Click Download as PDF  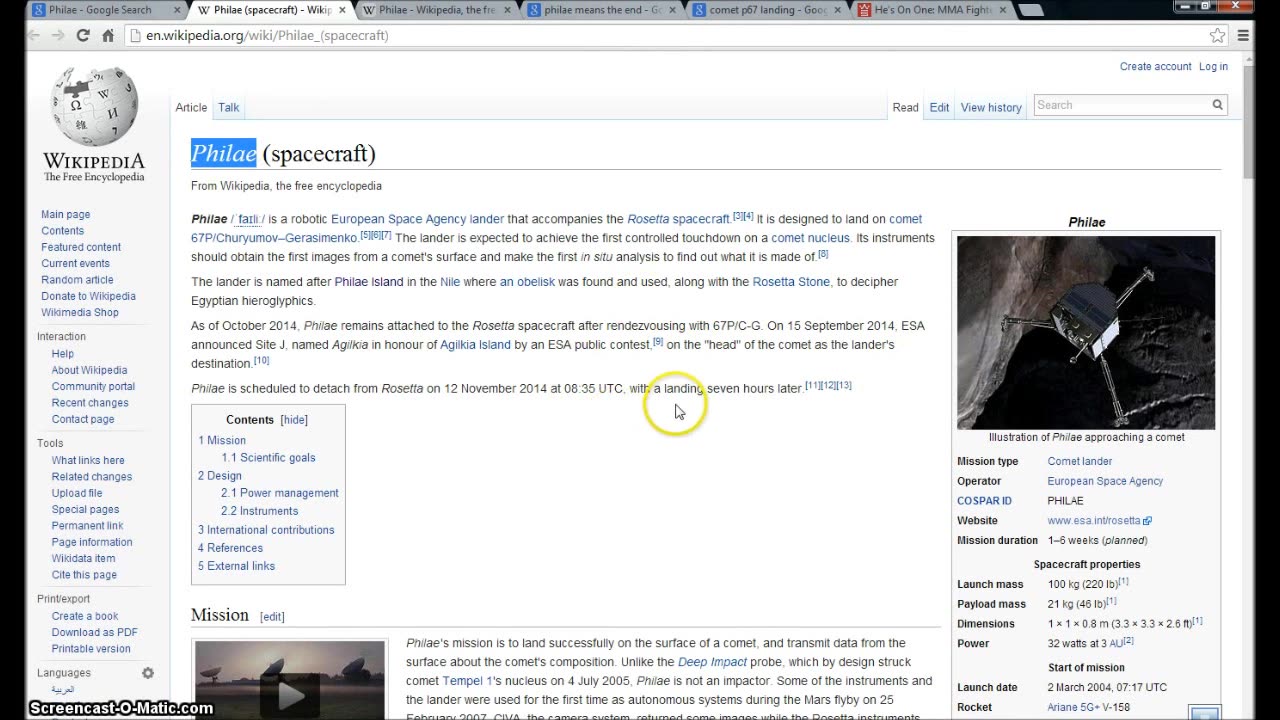pyautogui.click(x=95, y=632)
